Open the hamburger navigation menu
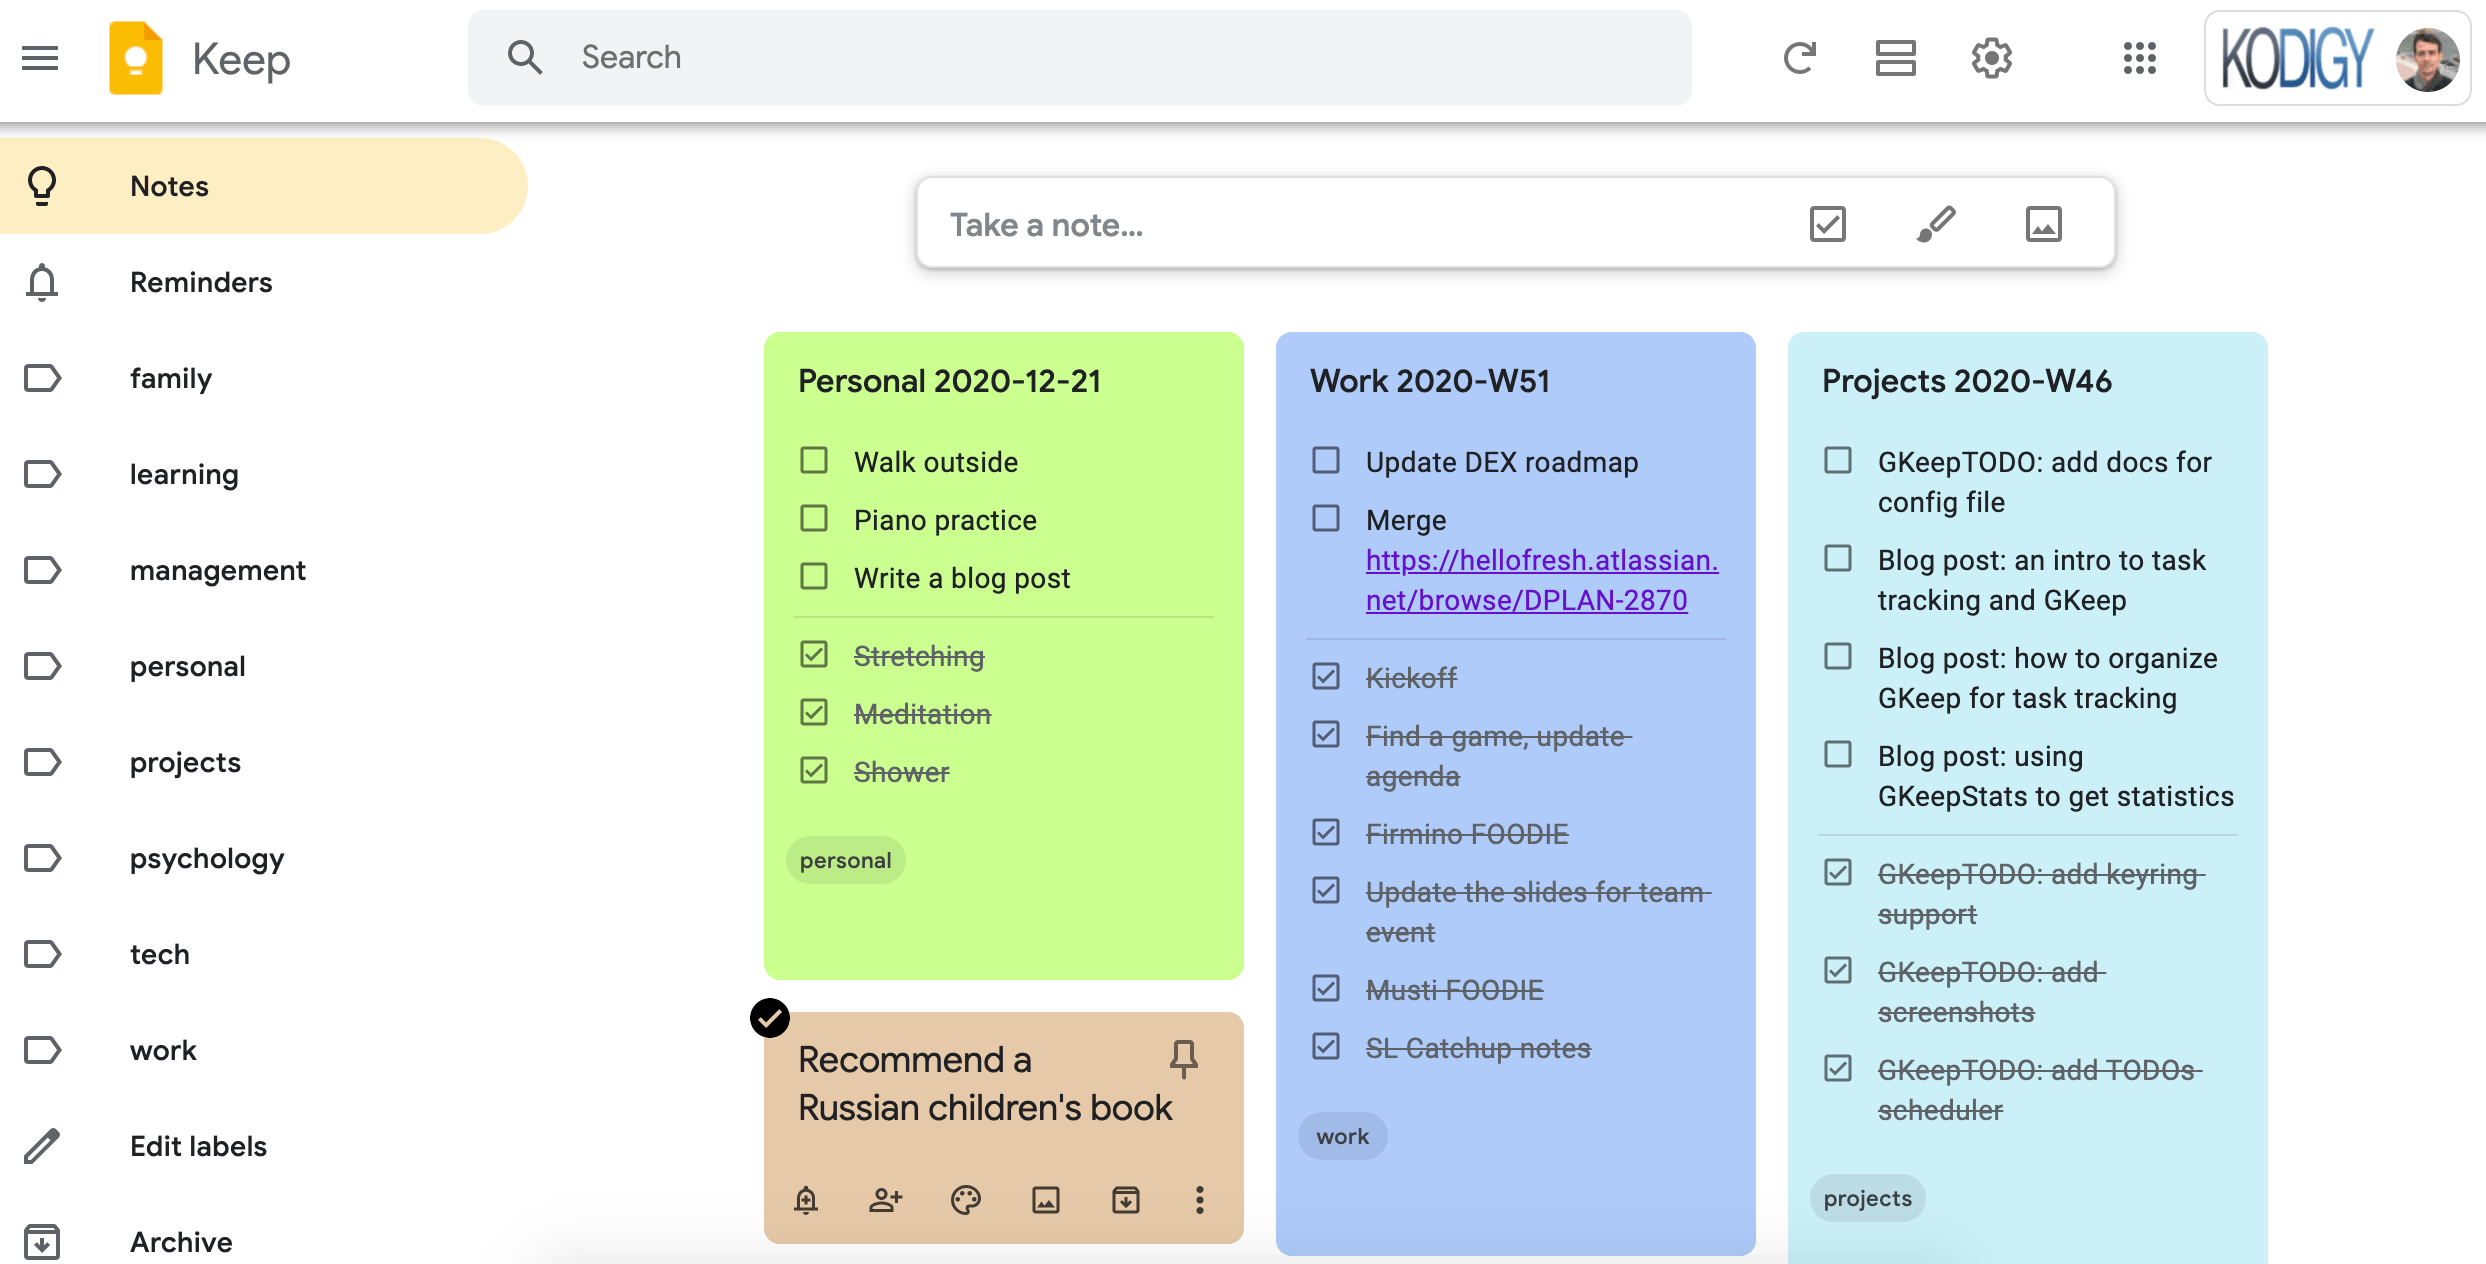The width and height of the screenshot is (2486, 1264). (40, 58)
